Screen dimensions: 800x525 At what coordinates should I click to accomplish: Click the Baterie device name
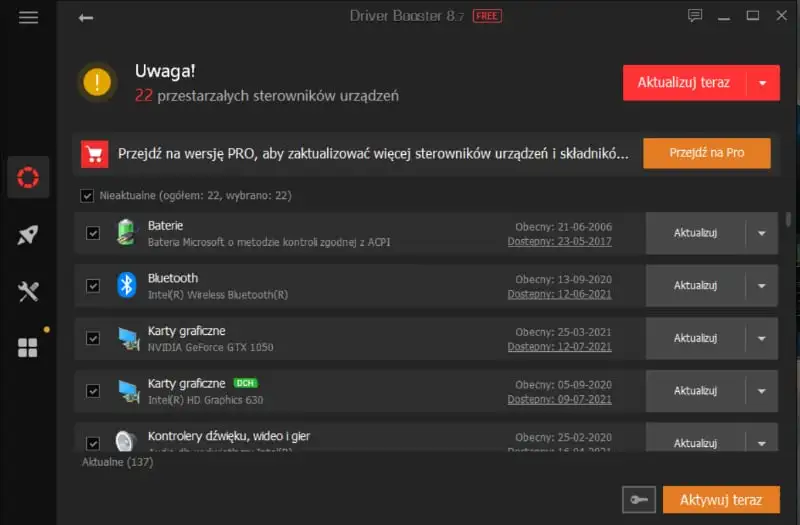coord(165,226)
